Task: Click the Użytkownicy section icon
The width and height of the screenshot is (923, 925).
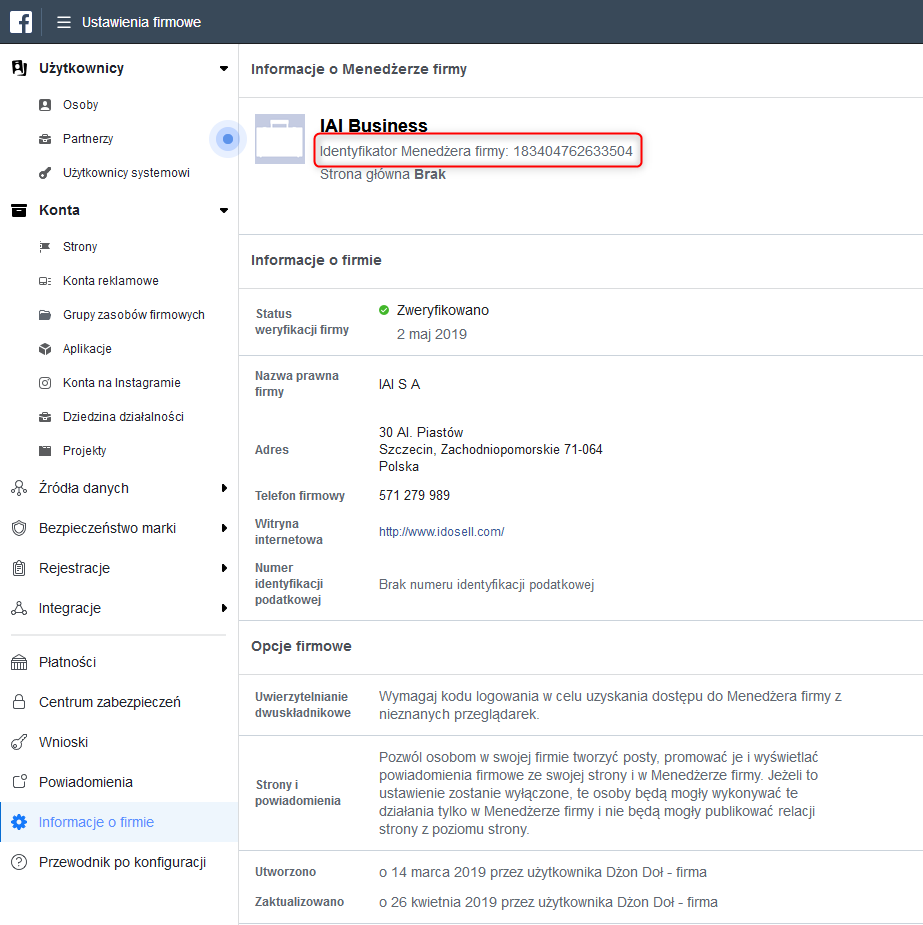Action: [x=19, y=68]
